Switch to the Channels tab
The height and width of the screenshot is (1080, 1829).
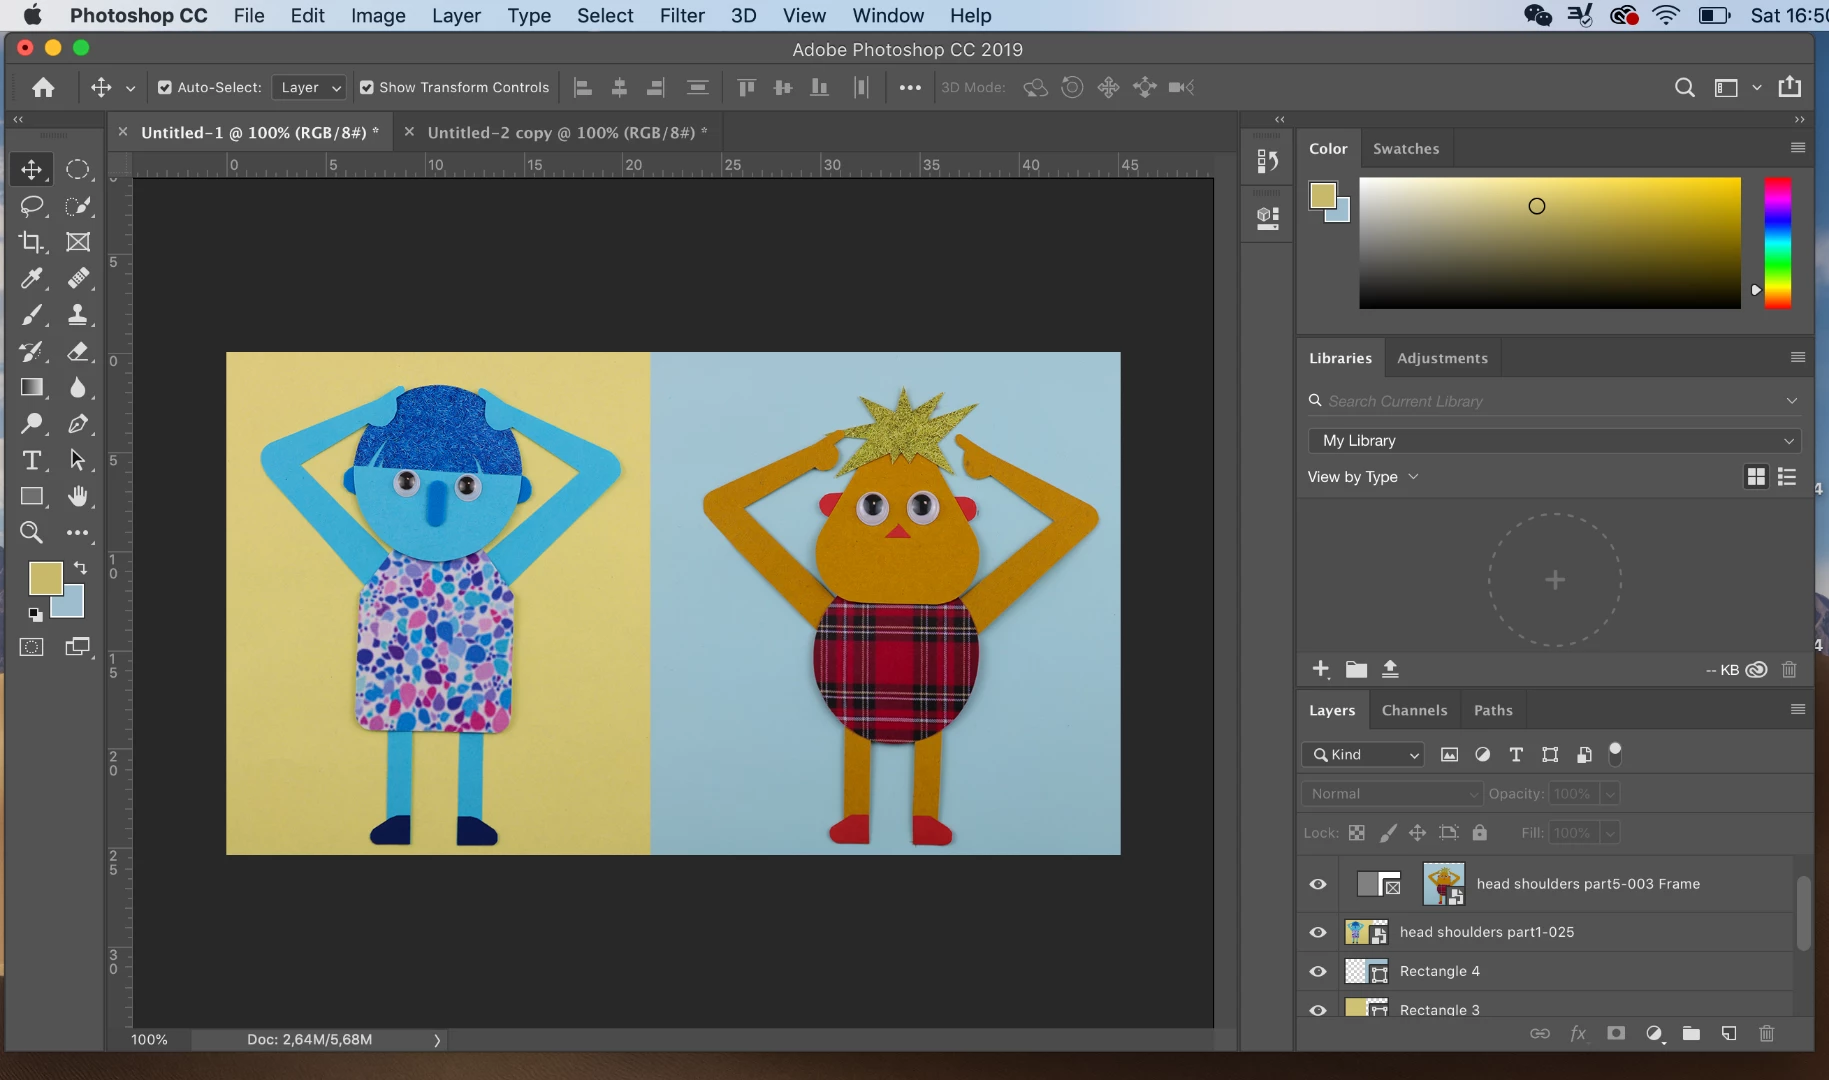point(1414,710)
